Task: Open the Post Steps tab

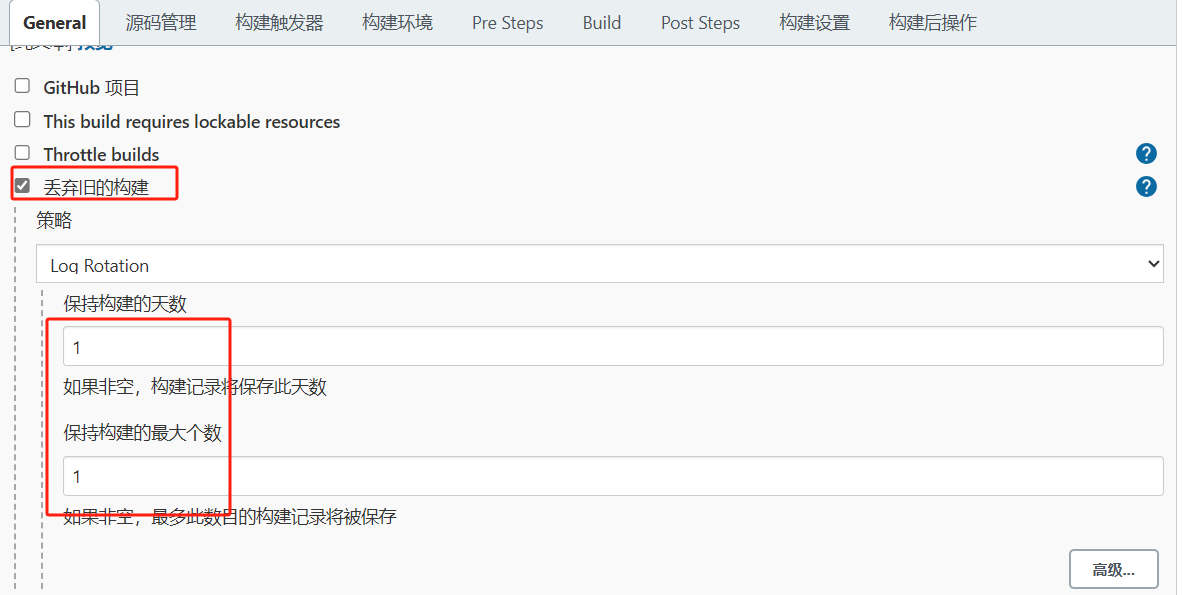Action: [x=700, y=23]
